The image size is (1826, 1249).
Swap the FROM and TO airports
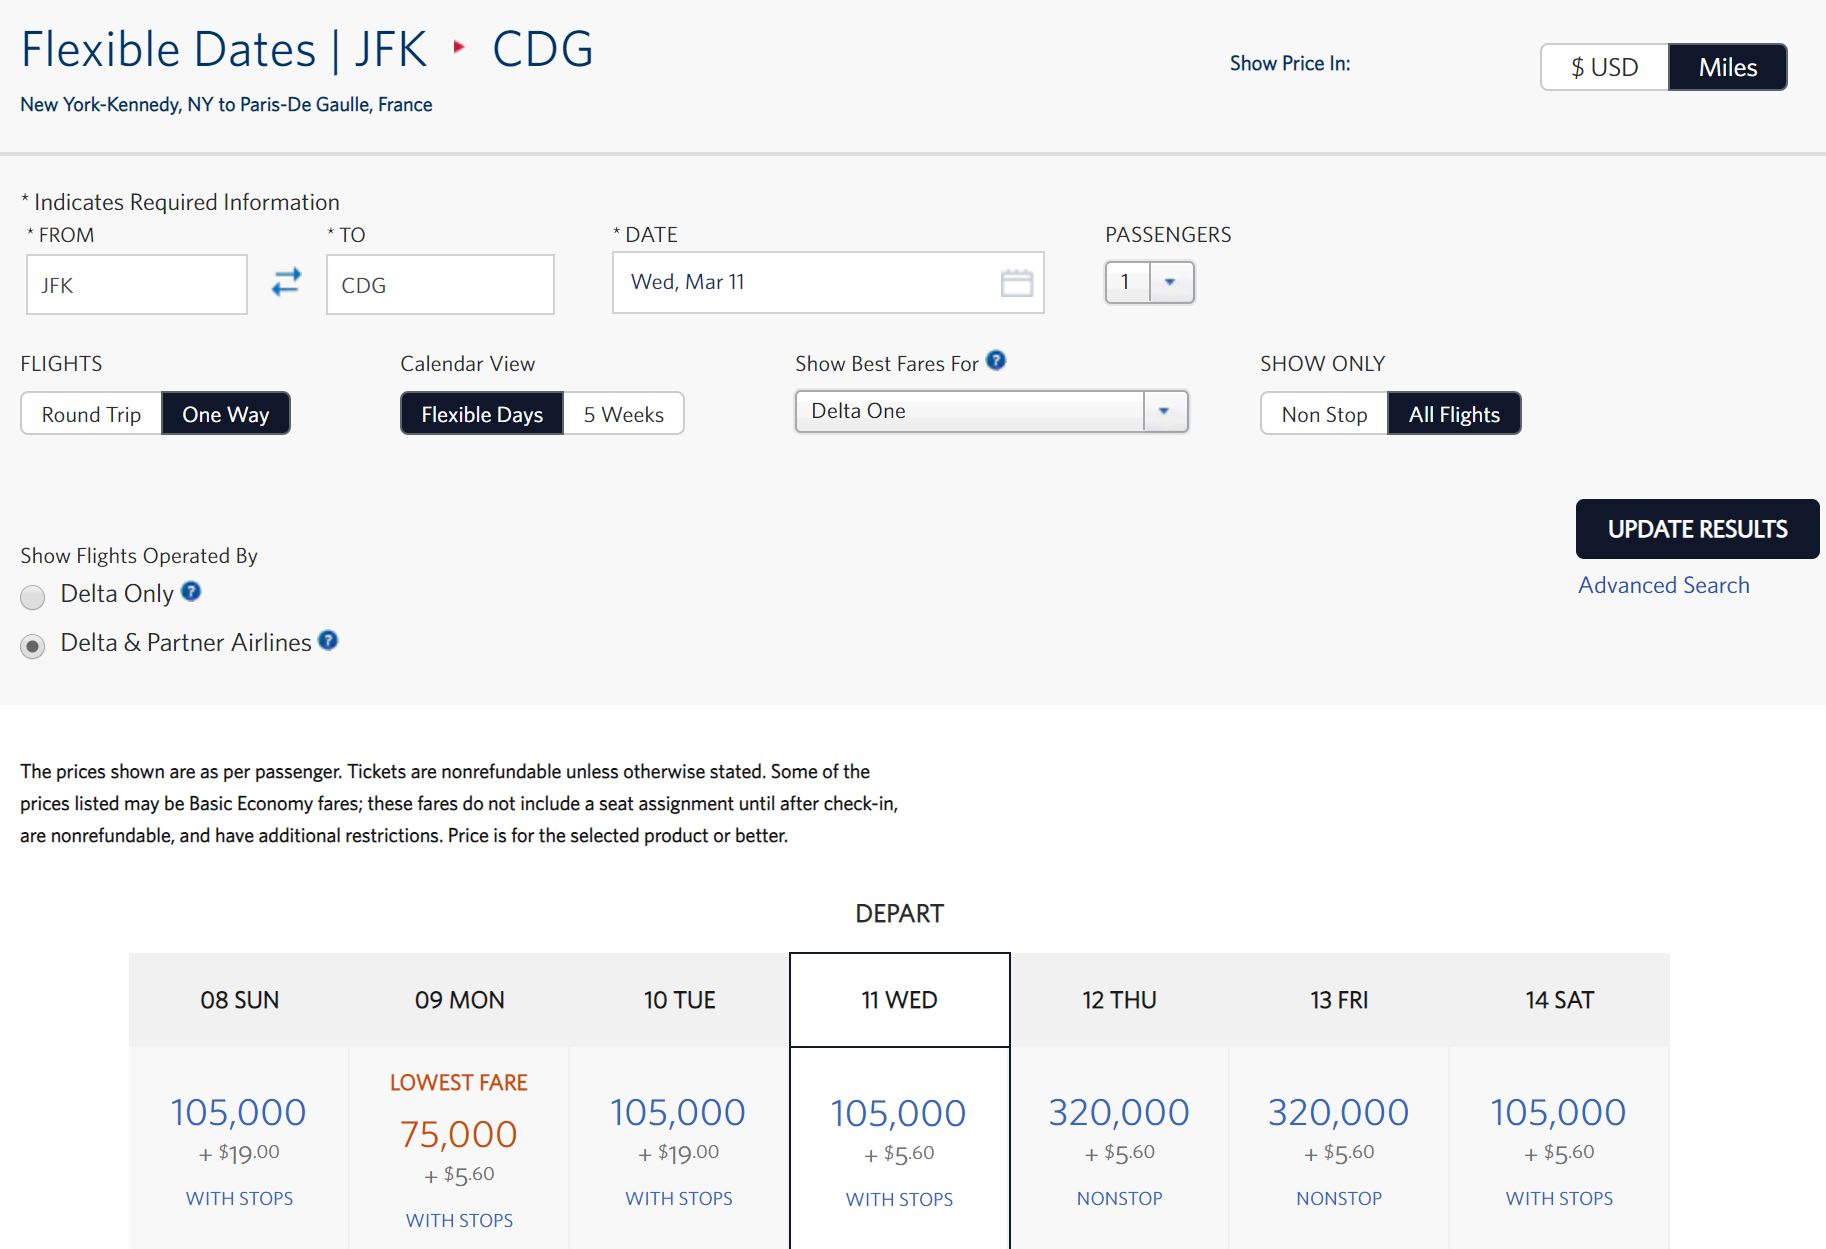coord(286,282)
